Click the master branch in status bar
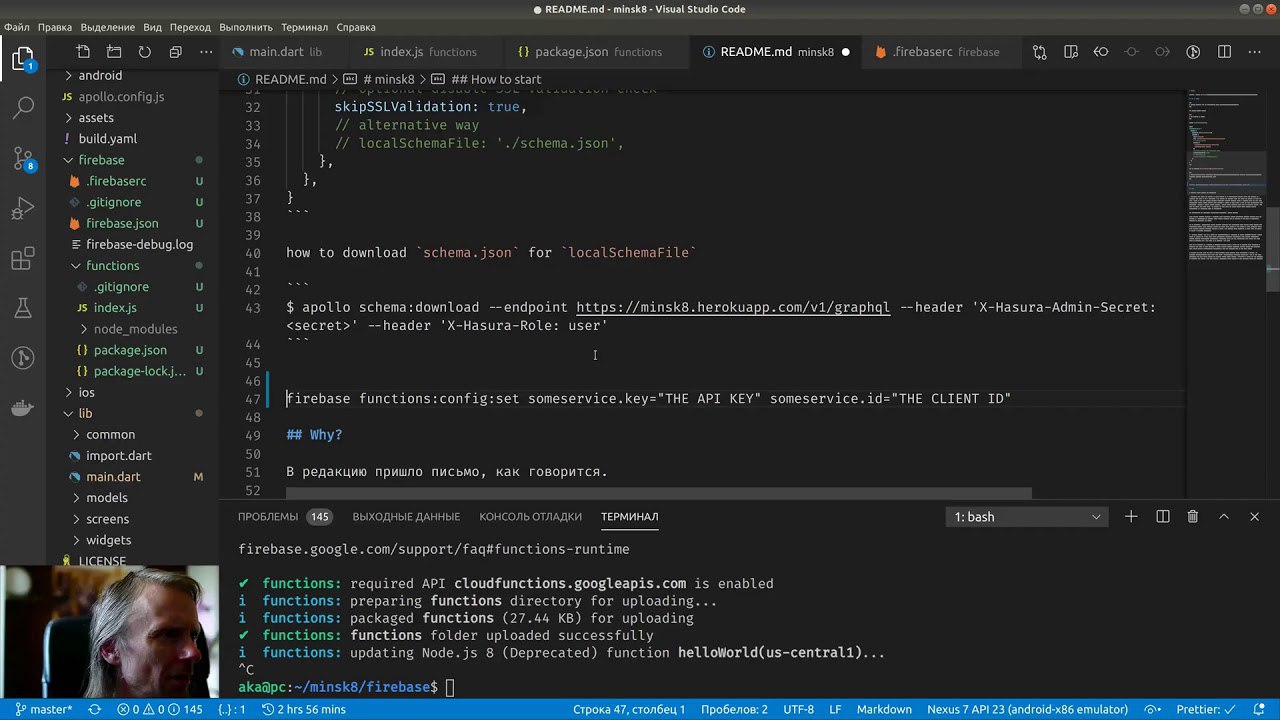The width and height of the screenshot is (1280, 720). click(x=43, y=709)
